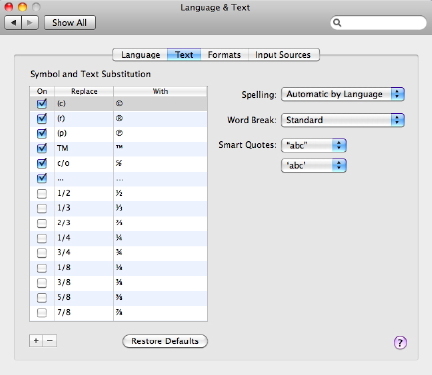Click Restore Defaults button

click(165, 341)
